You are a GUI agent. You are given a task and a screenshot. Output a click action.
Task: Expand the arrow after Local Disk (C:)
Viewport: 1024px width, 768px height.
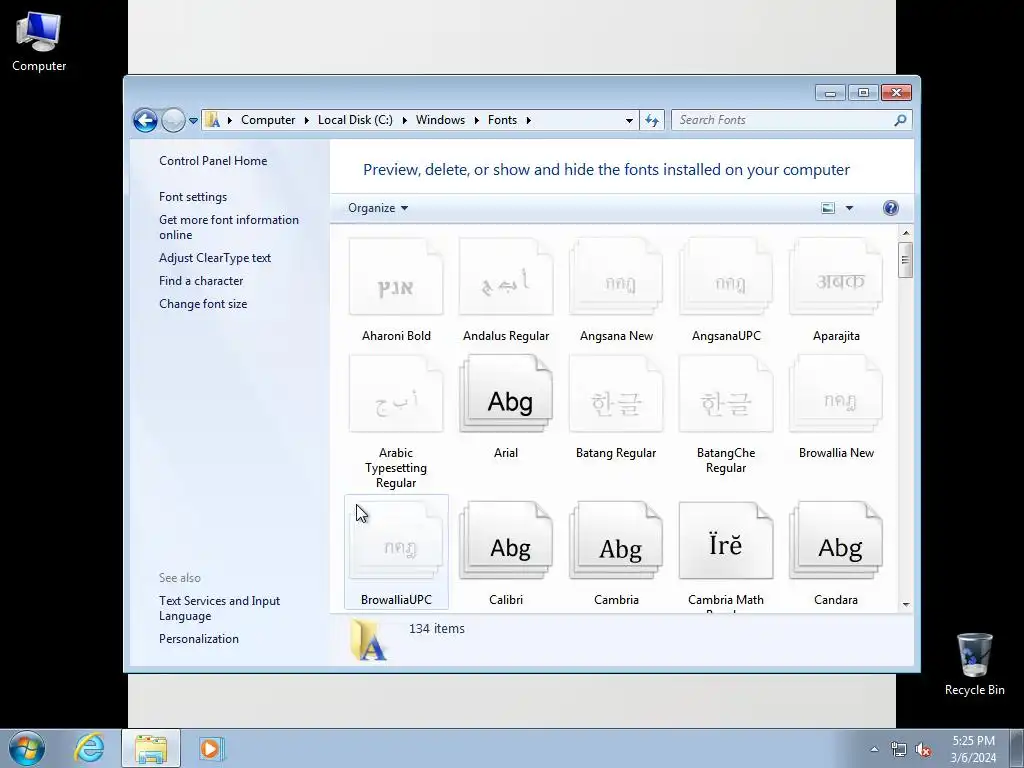click(x=404, y=120)
